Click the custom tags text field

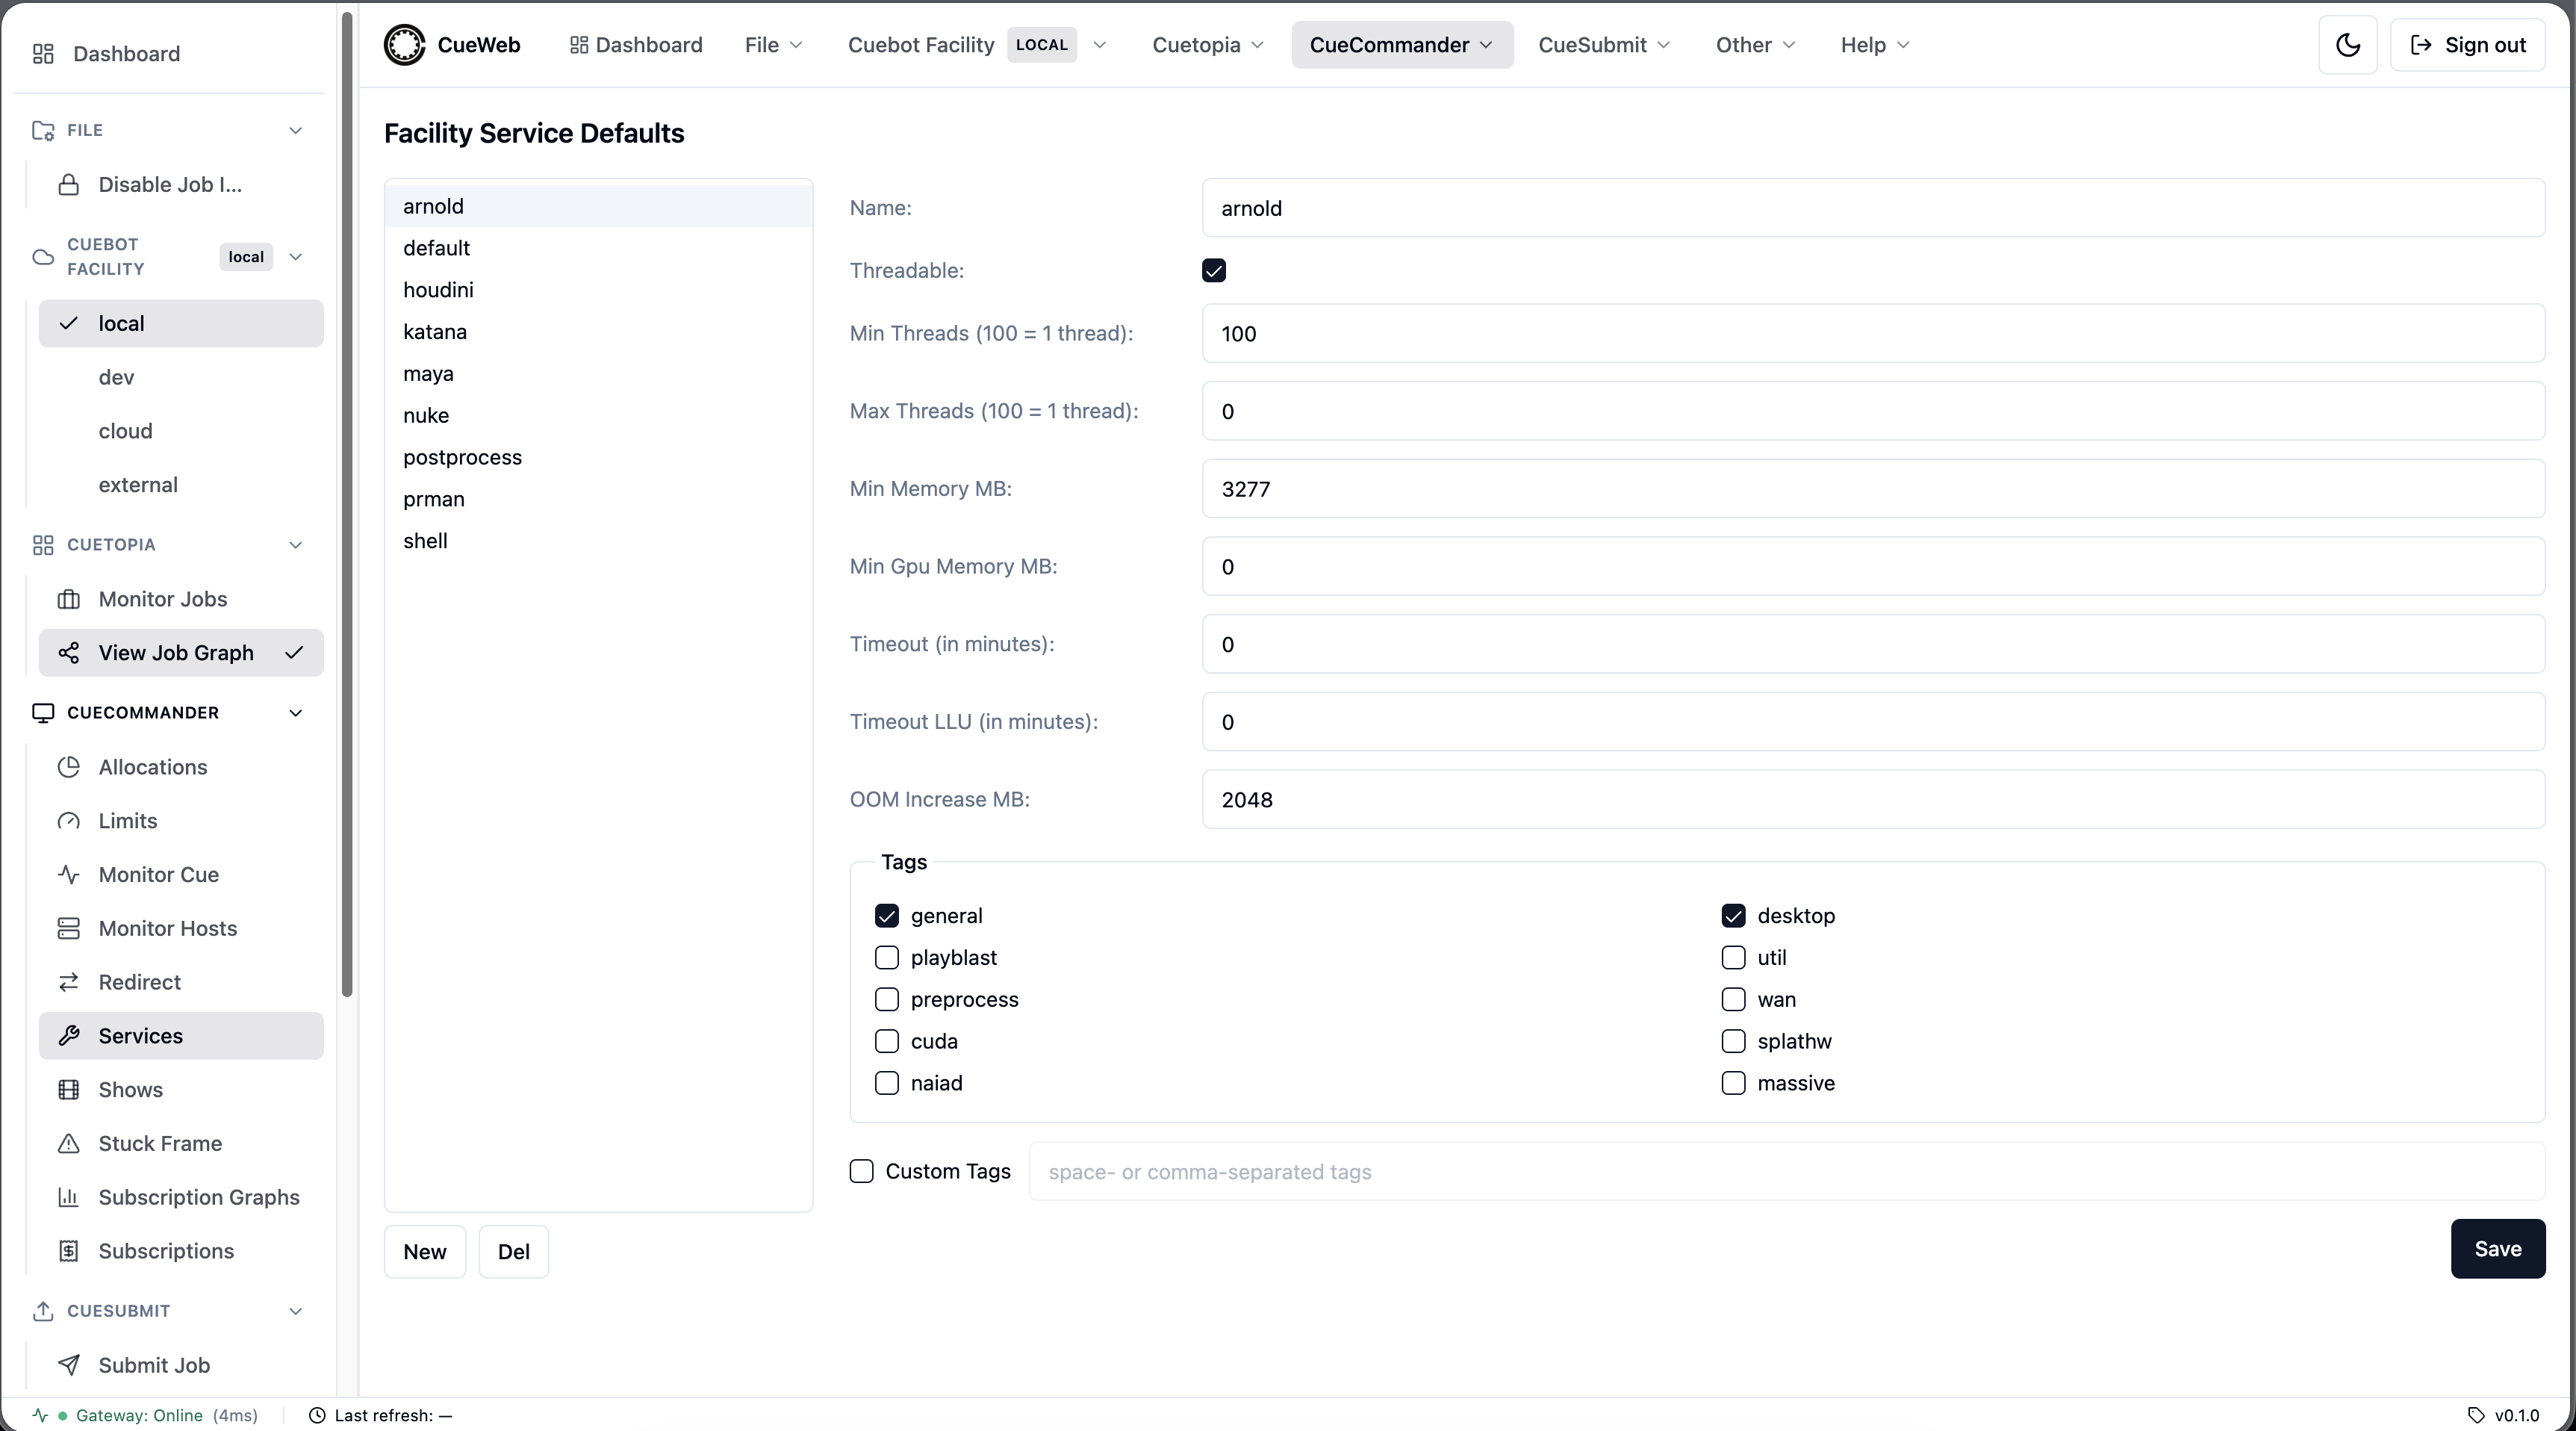[1787, 1172]
